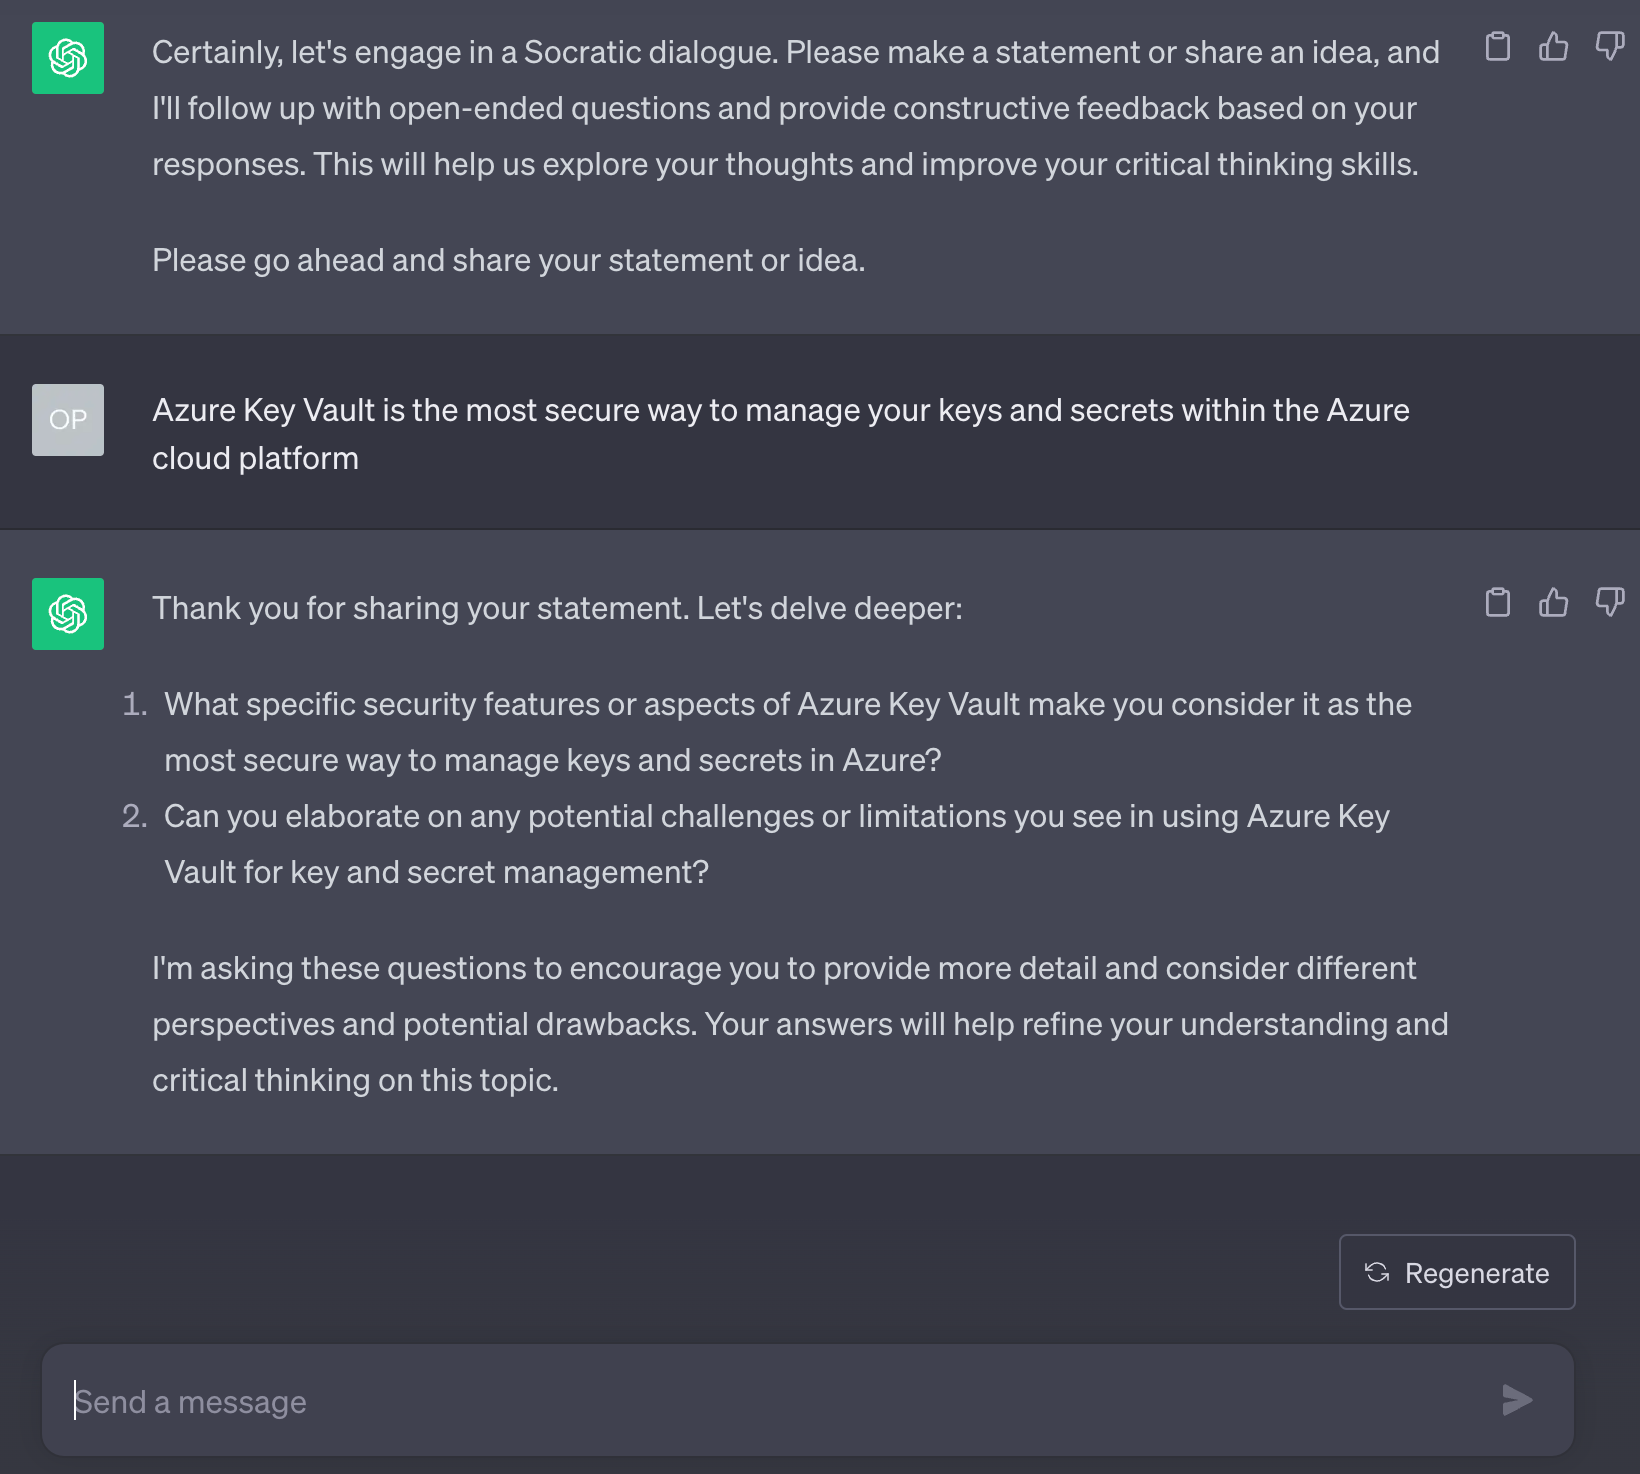1640x1474 pixels.
Task: Copy the Socratic questions response
Action: tap(1497, 603)
